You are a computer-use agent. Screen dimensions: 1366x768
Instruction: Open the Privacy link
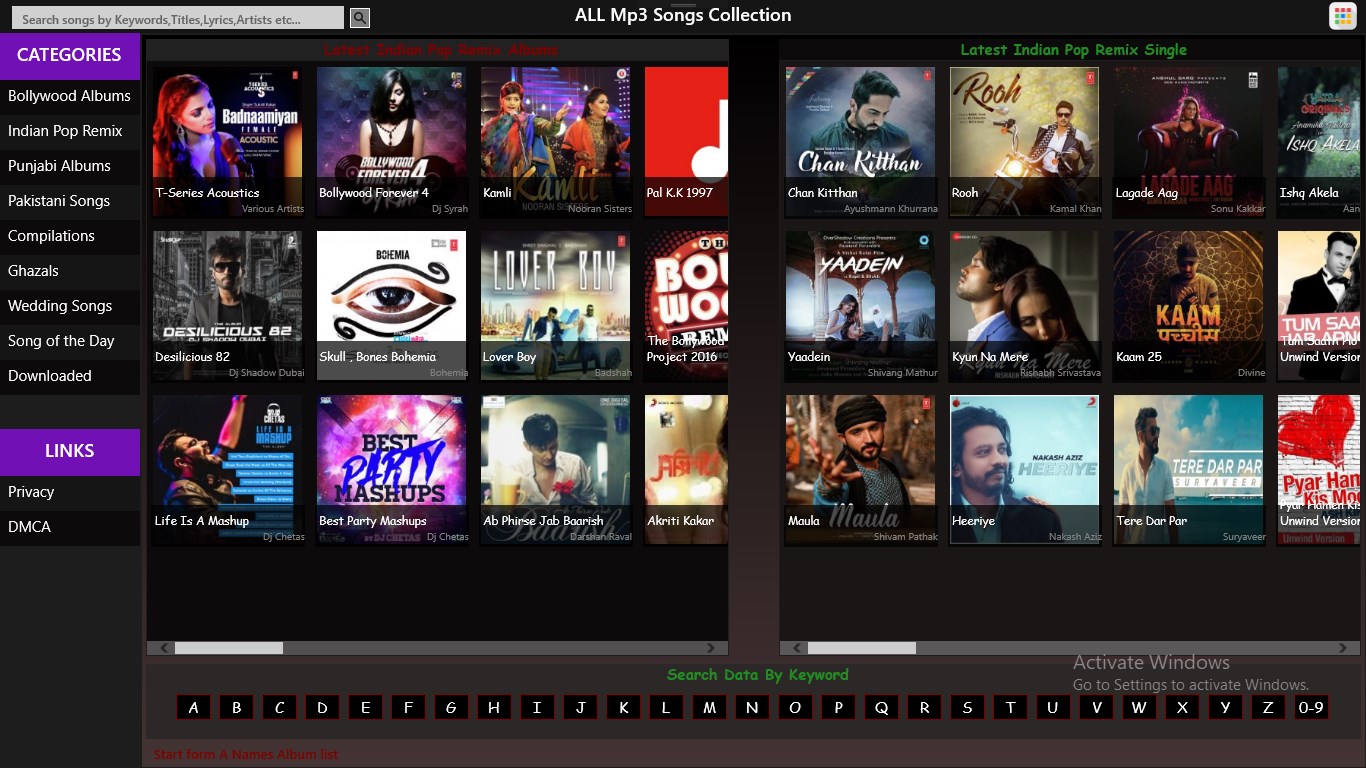coord(70,492)
